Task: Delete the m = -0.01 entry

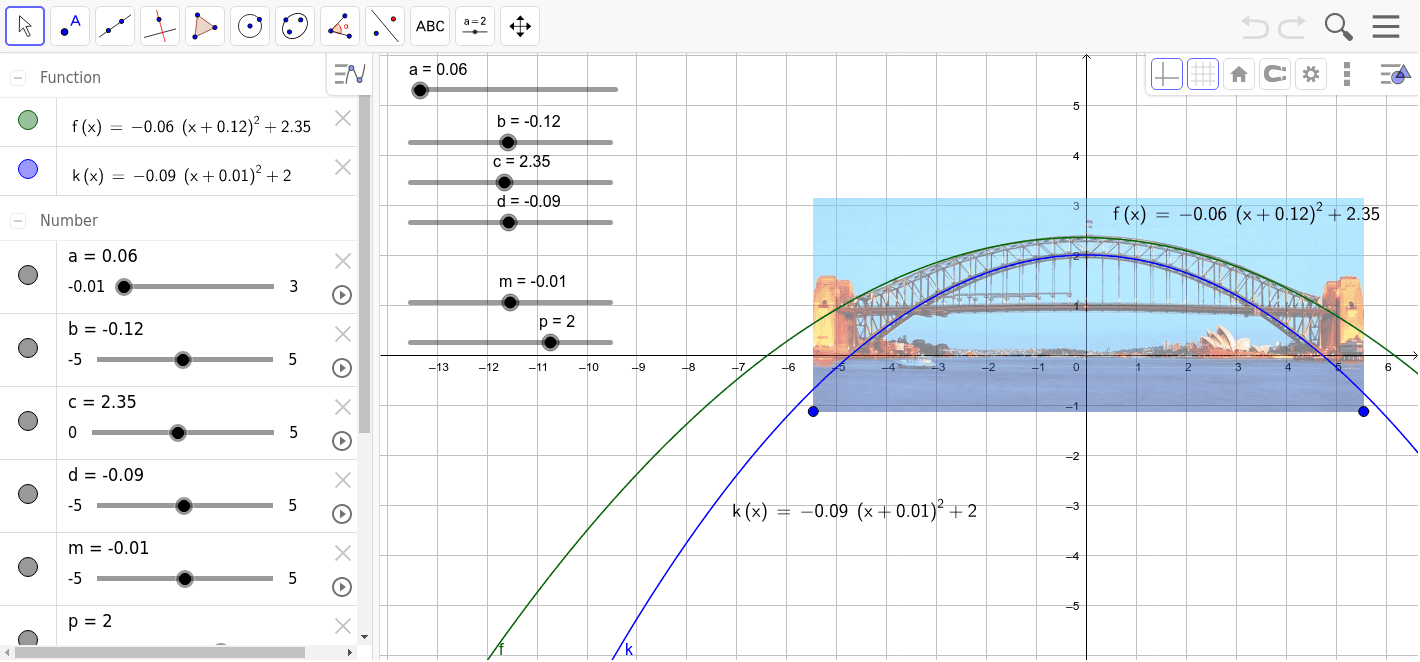Action: pos(343,553)
